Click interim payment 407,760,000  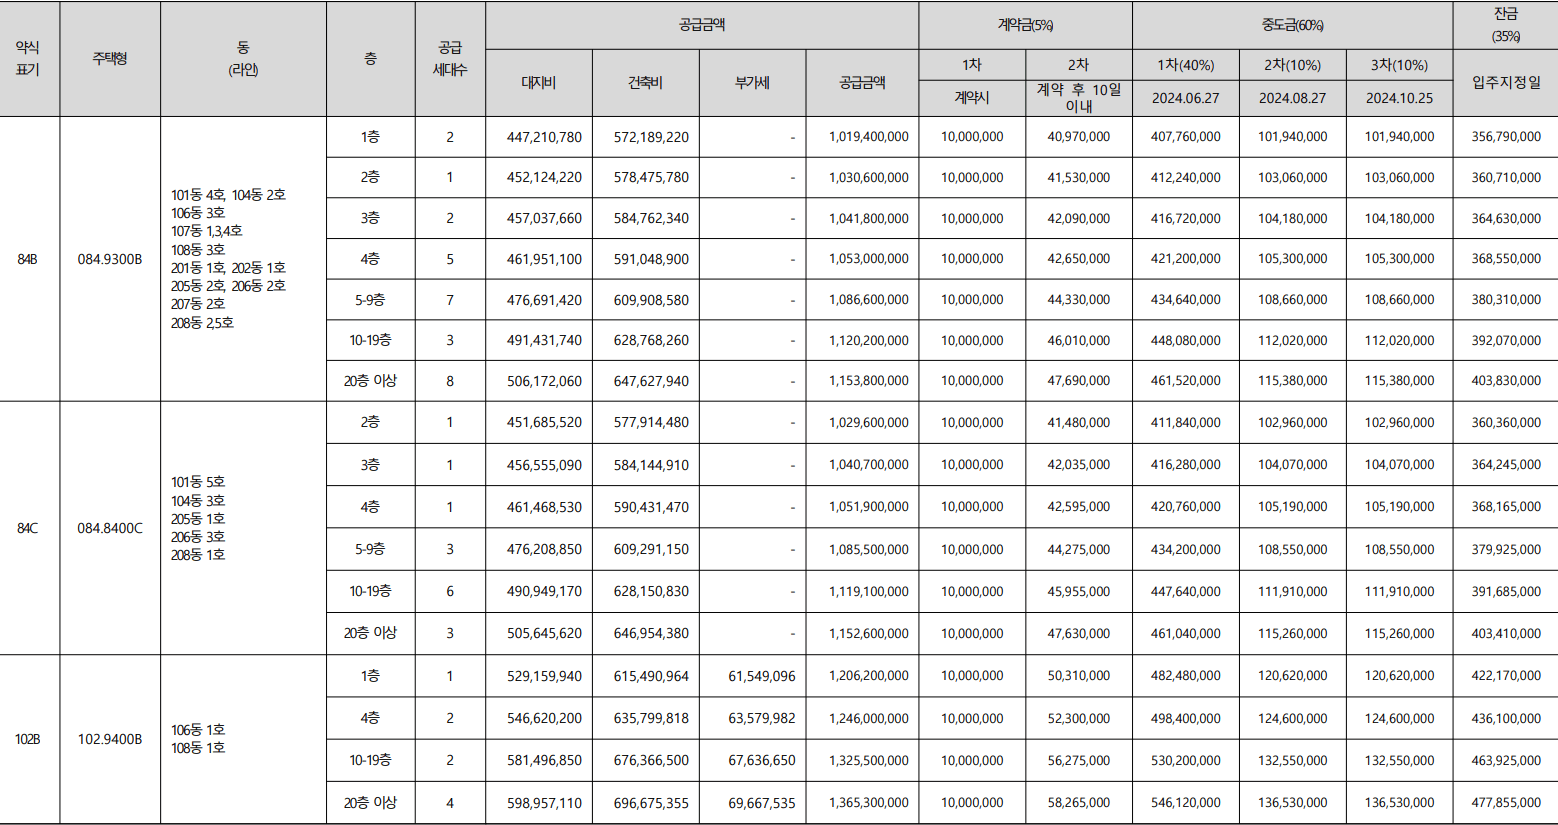[x=1185, y=137]
